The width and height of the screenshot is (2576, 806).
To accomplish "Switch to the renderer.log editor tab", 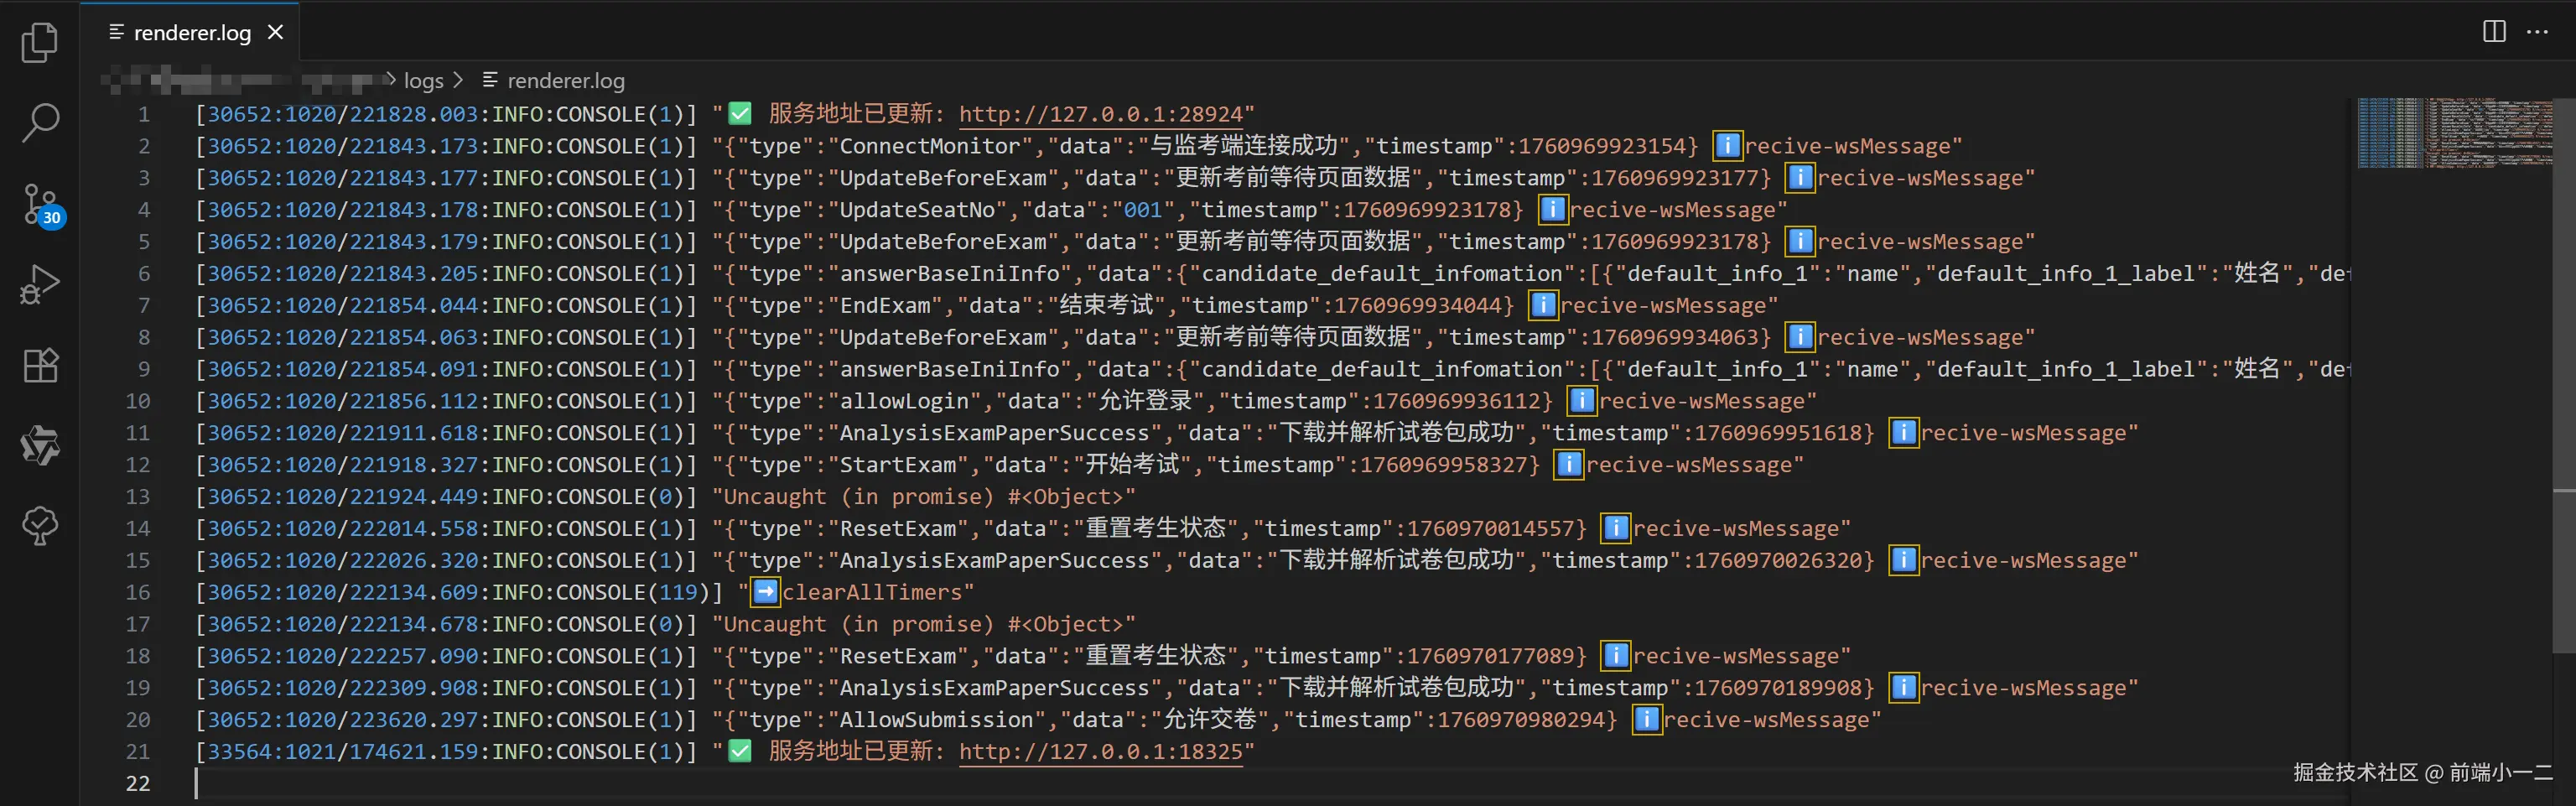I will pos(190,32).
